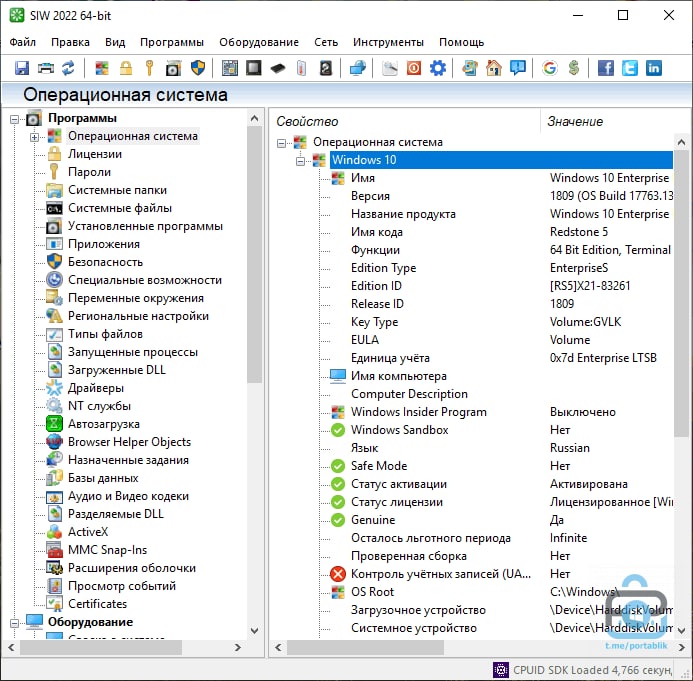Select Драйверы tree item
The image size is (693, 681).
tap(95, 388)
